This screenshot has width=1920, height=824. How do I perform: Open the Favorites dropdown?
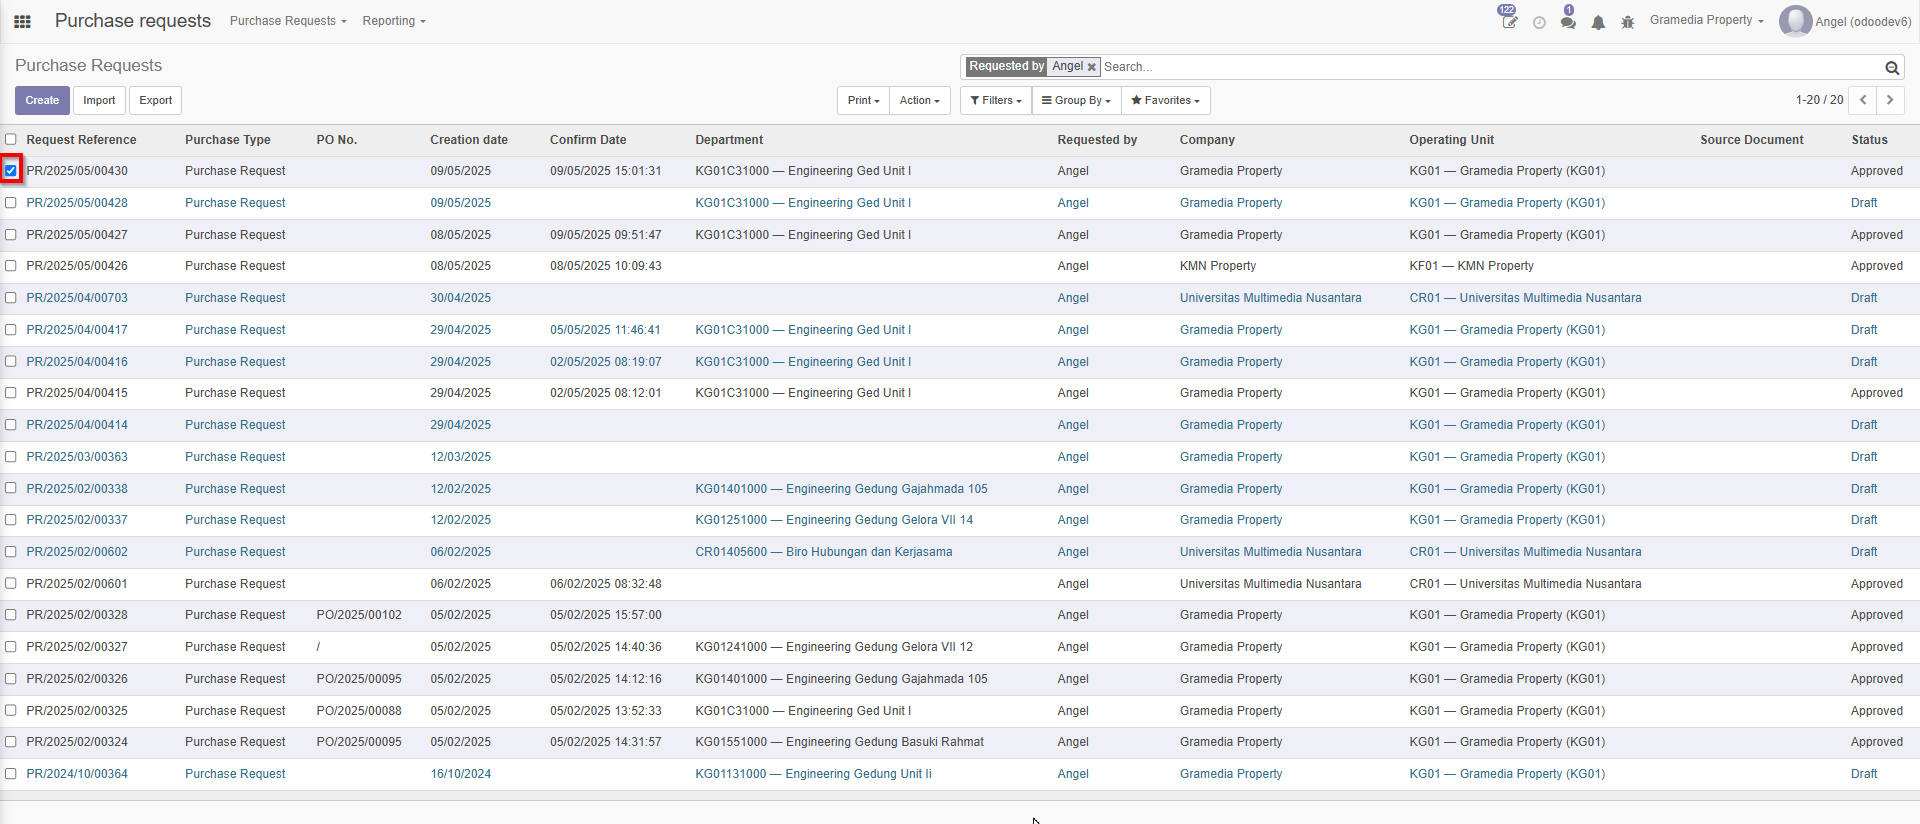click(1165, 100)
